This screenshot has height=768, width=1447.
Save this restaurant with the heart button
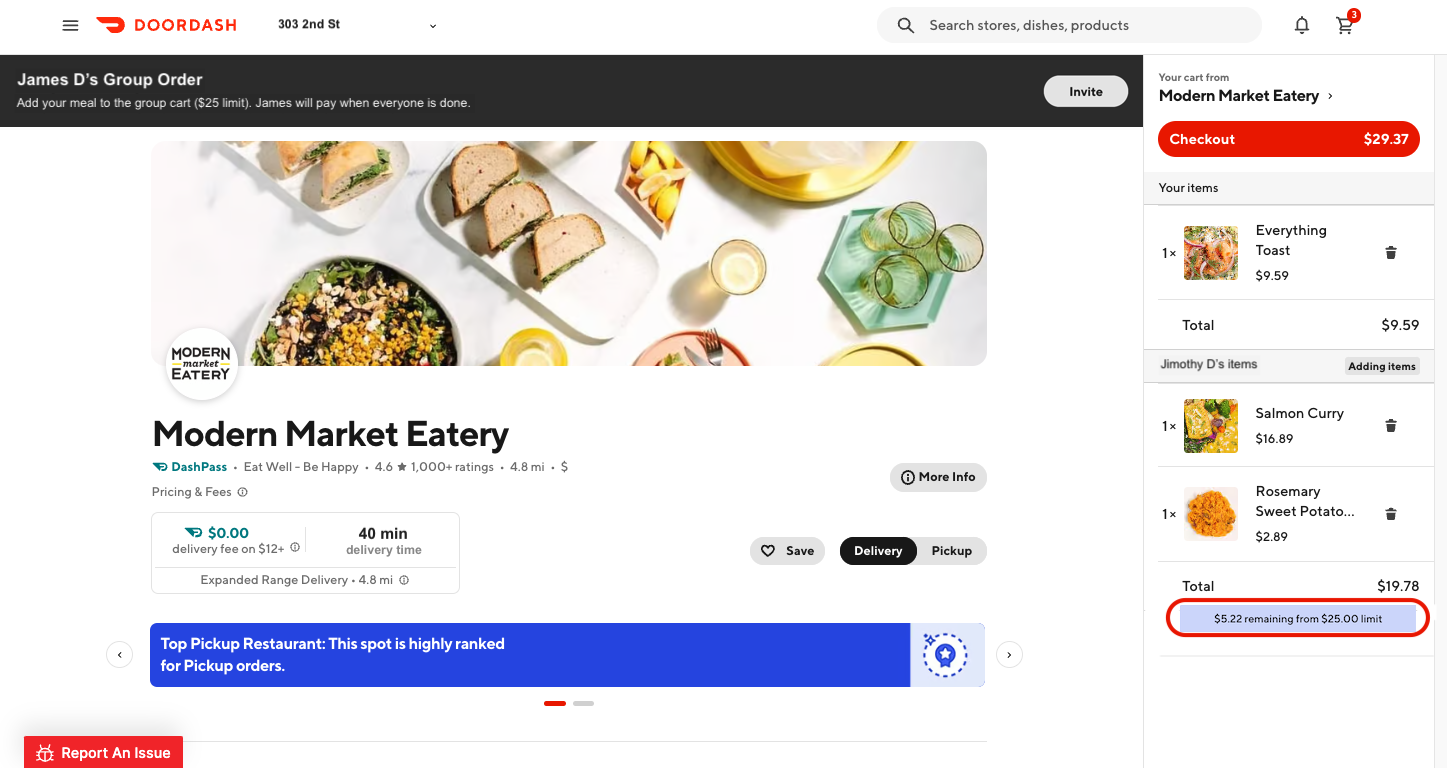(787, 551)
